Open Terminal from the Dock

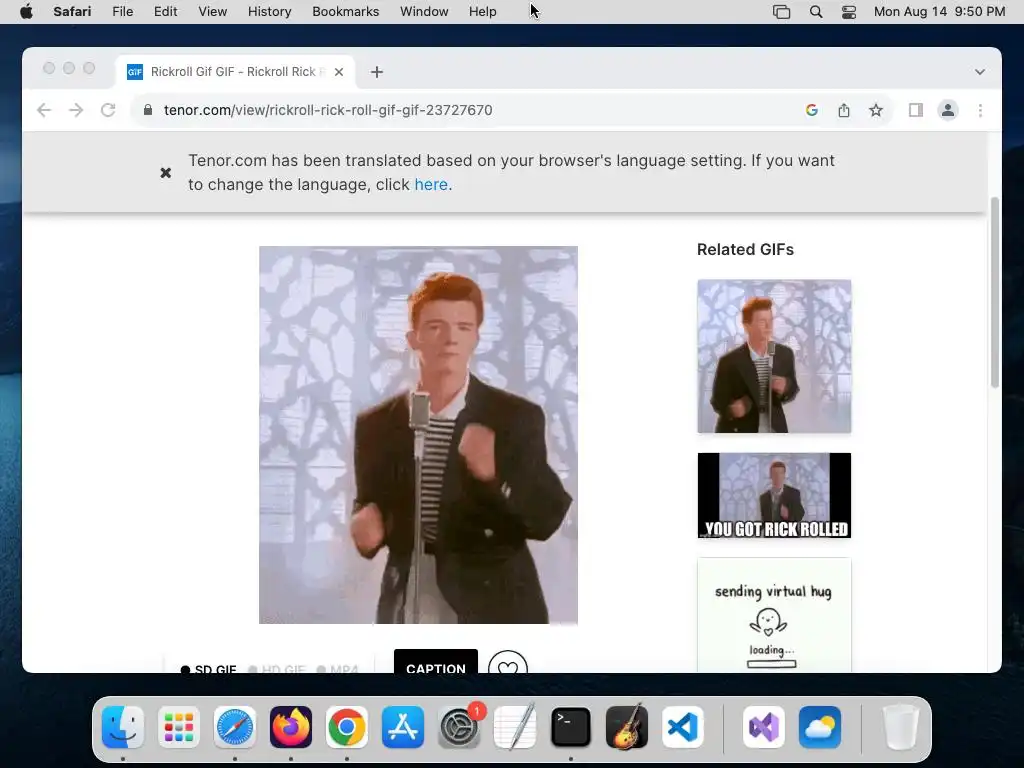pyautogui.click(x=571, y=727)
